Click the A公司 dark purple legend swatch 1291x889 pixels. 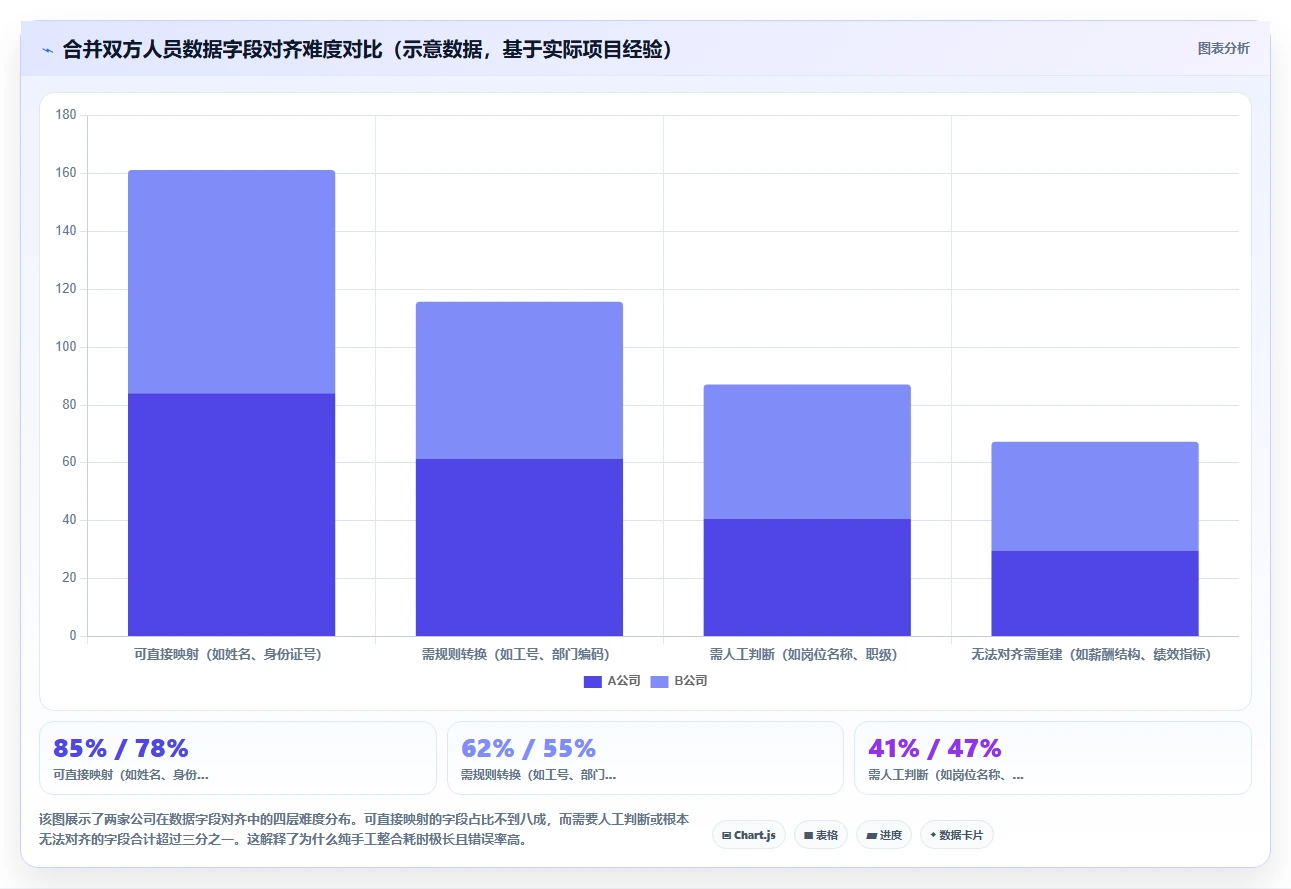pos(593,681)
